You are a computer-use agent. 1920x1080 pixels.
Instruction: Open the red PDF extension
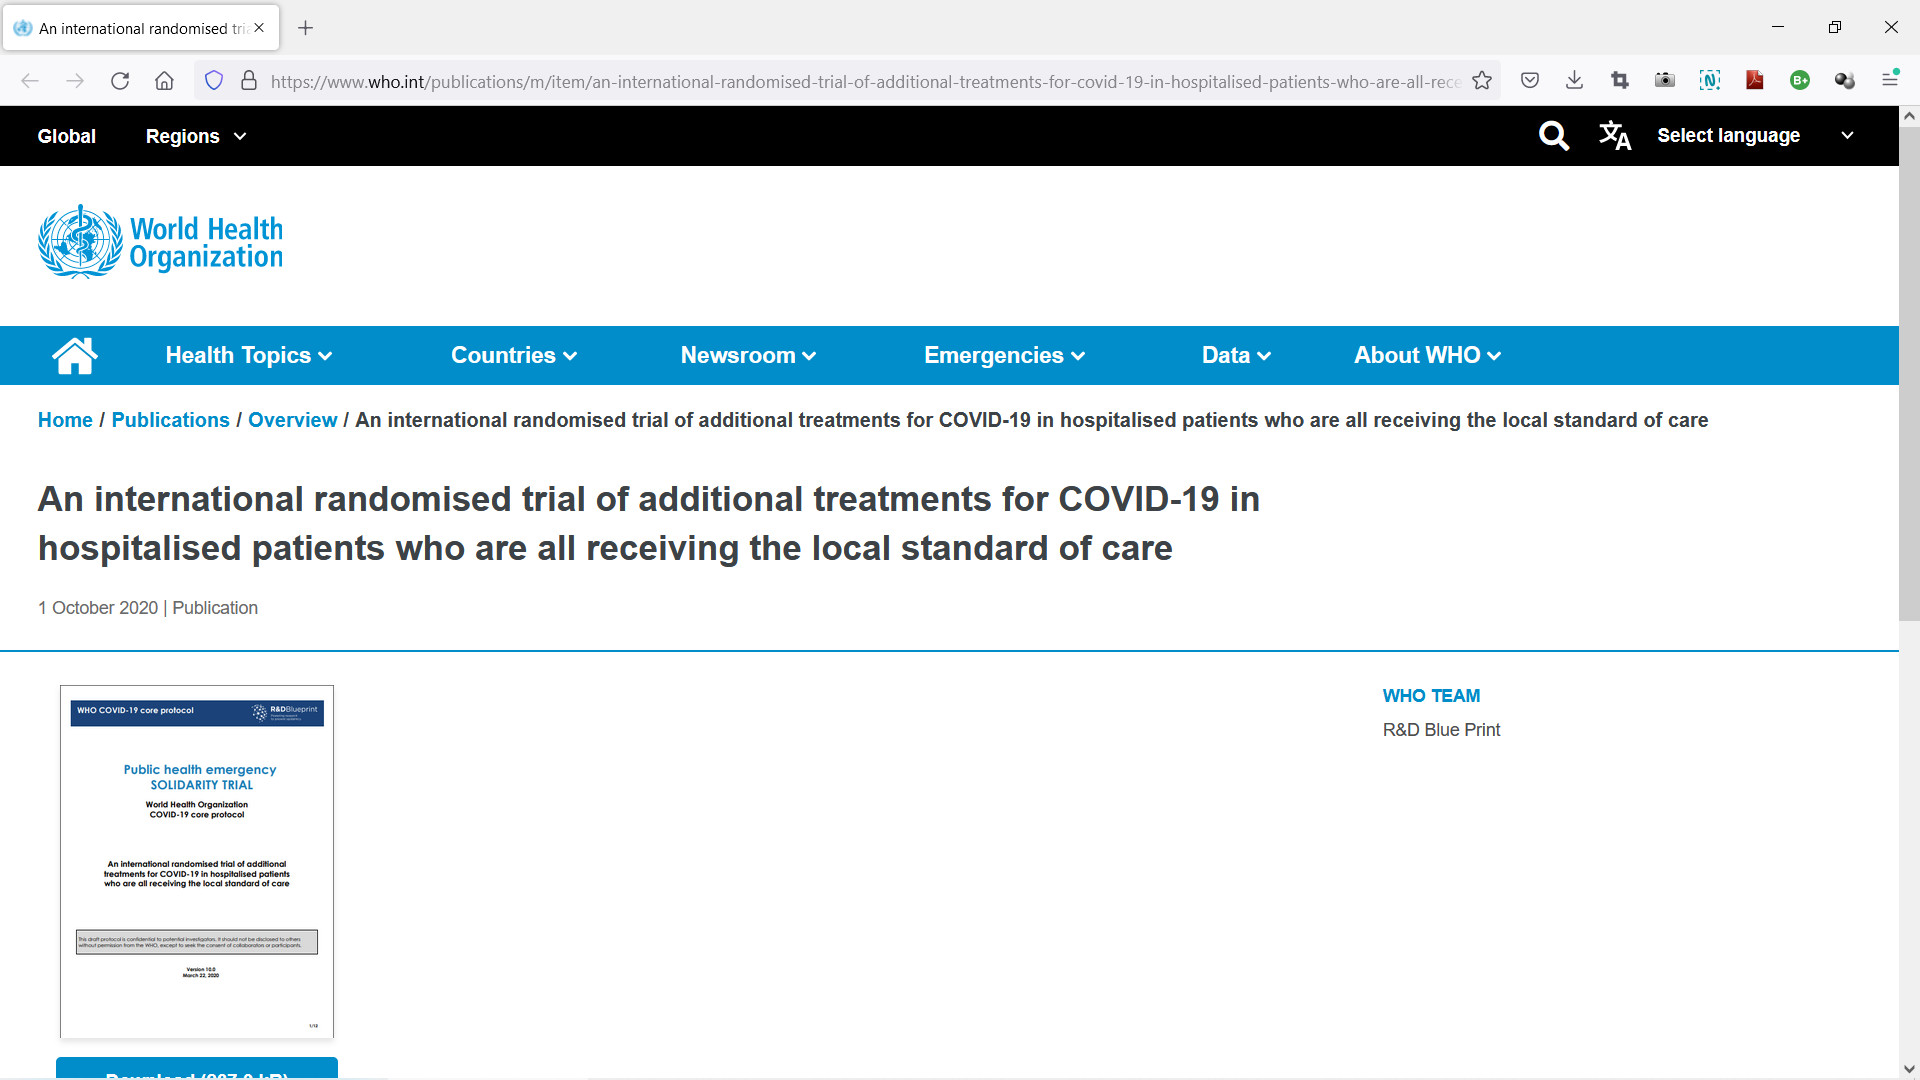coord(1755,81)
